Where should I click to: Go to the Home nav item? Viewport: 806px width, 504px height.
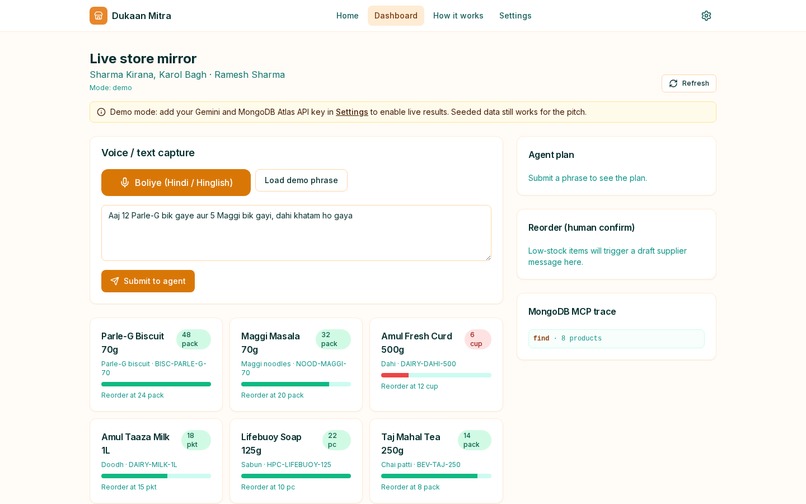point(347,16)
